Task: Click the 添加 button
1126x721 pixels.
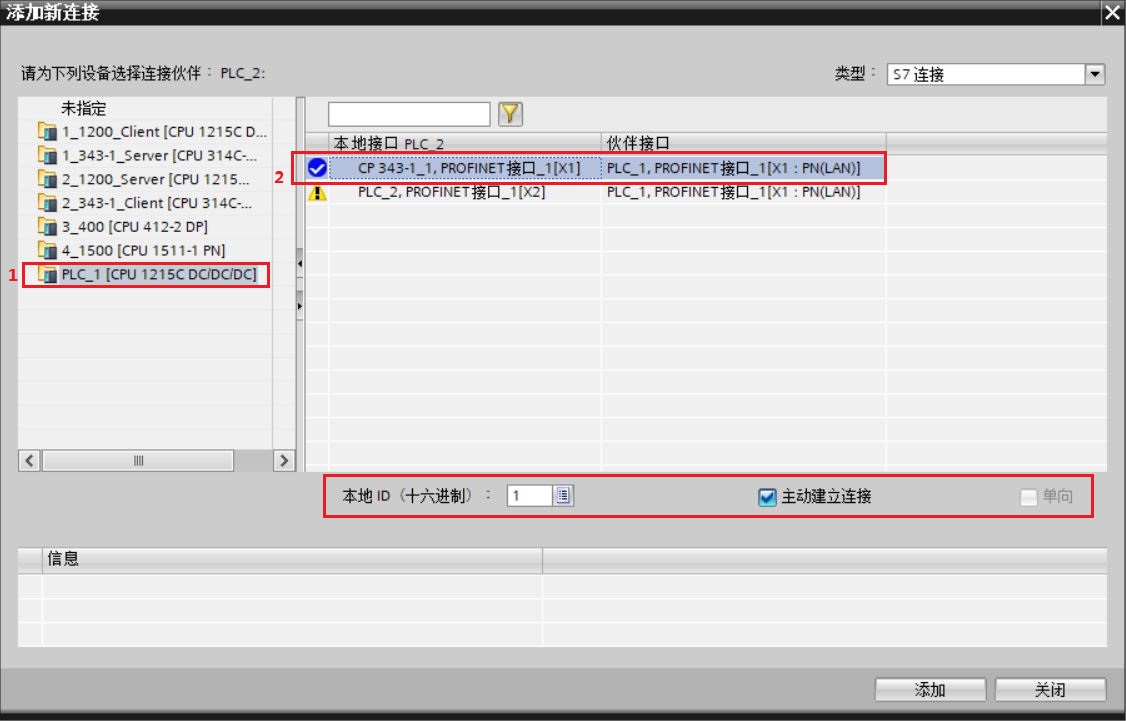Action: (930, 689)
